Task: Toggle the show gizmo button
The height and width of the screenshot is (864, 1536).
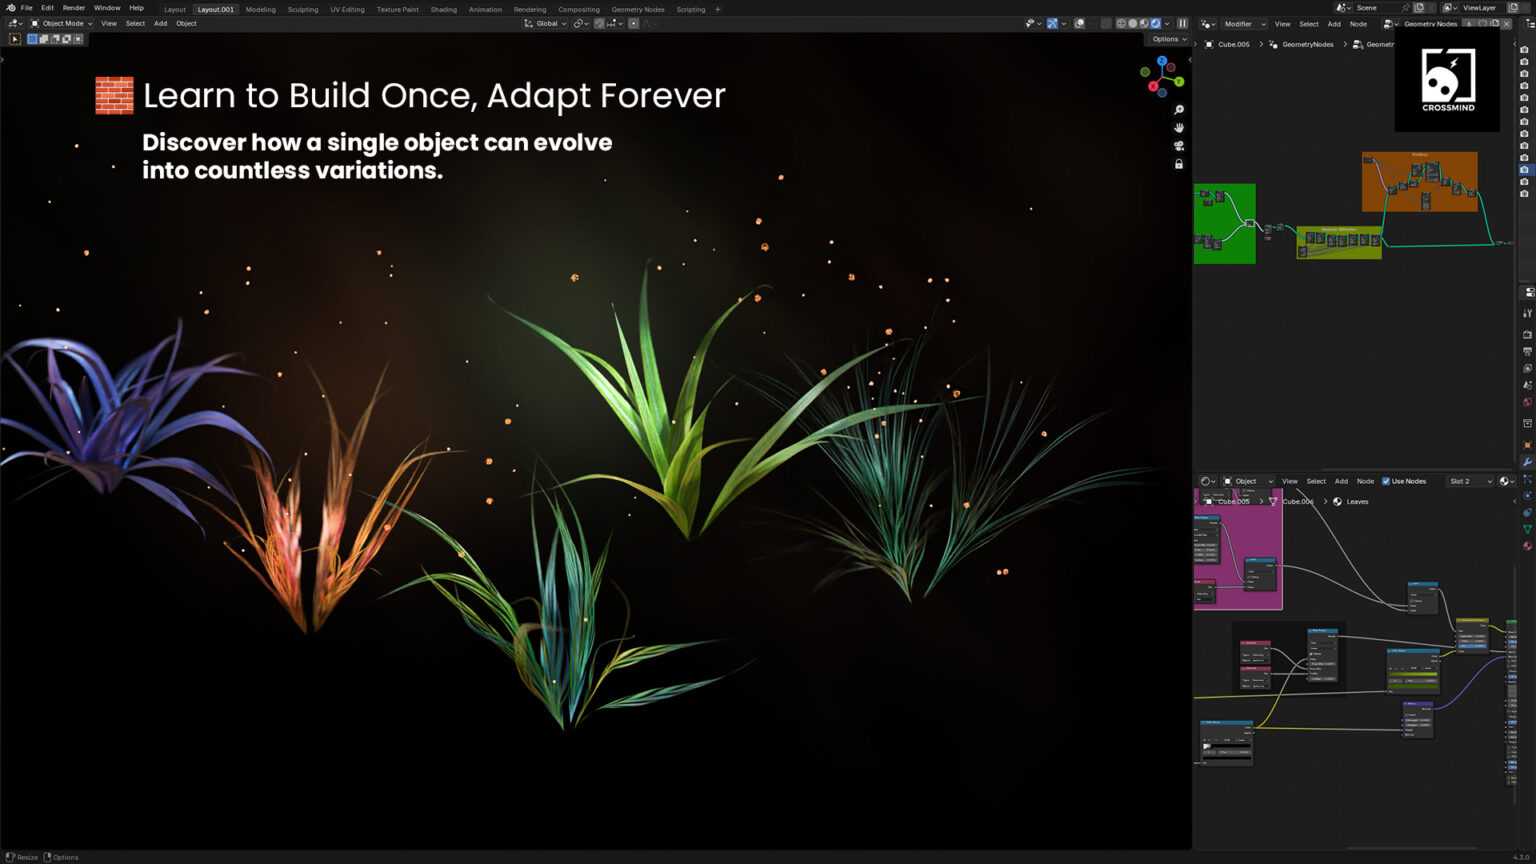Action: [1052, 24]
